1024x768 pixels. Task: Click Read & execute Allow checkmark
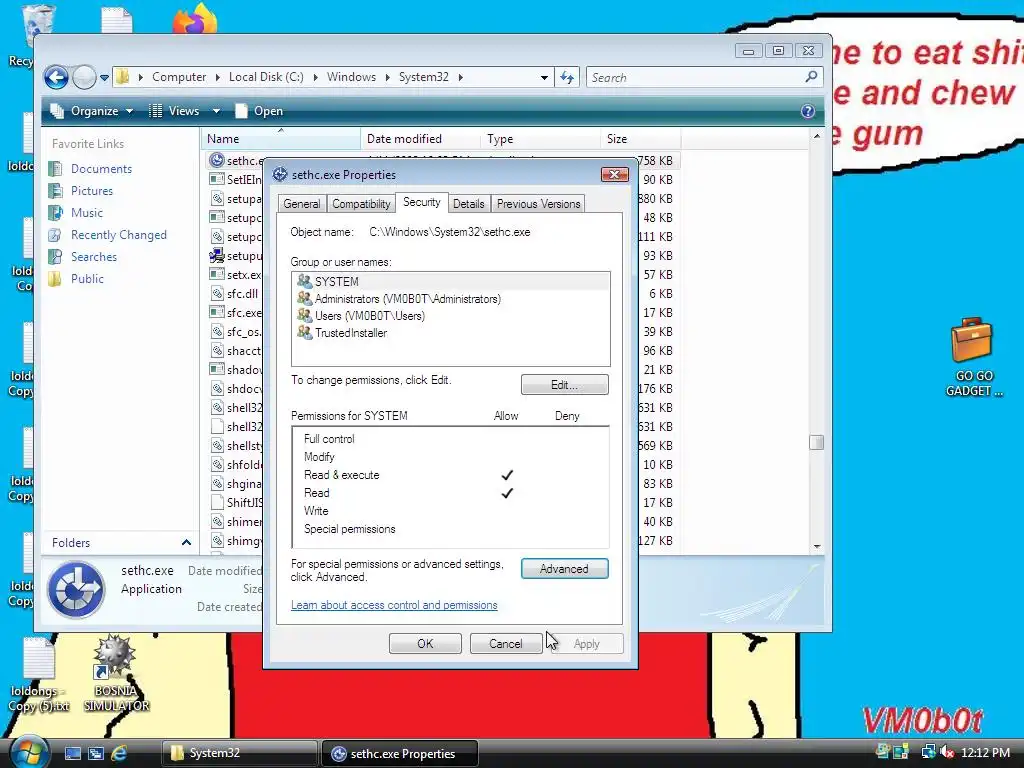507,475
